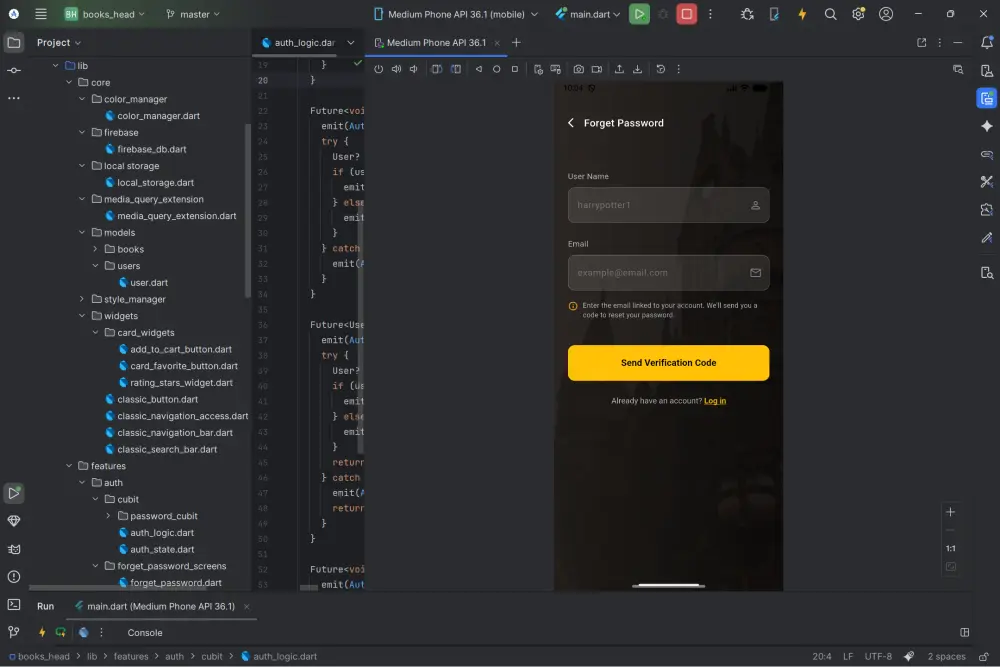The height and width of the screenshot is (667, 1000).
Task: Start screen recording from the emulator toolbar
Action: 597,69
